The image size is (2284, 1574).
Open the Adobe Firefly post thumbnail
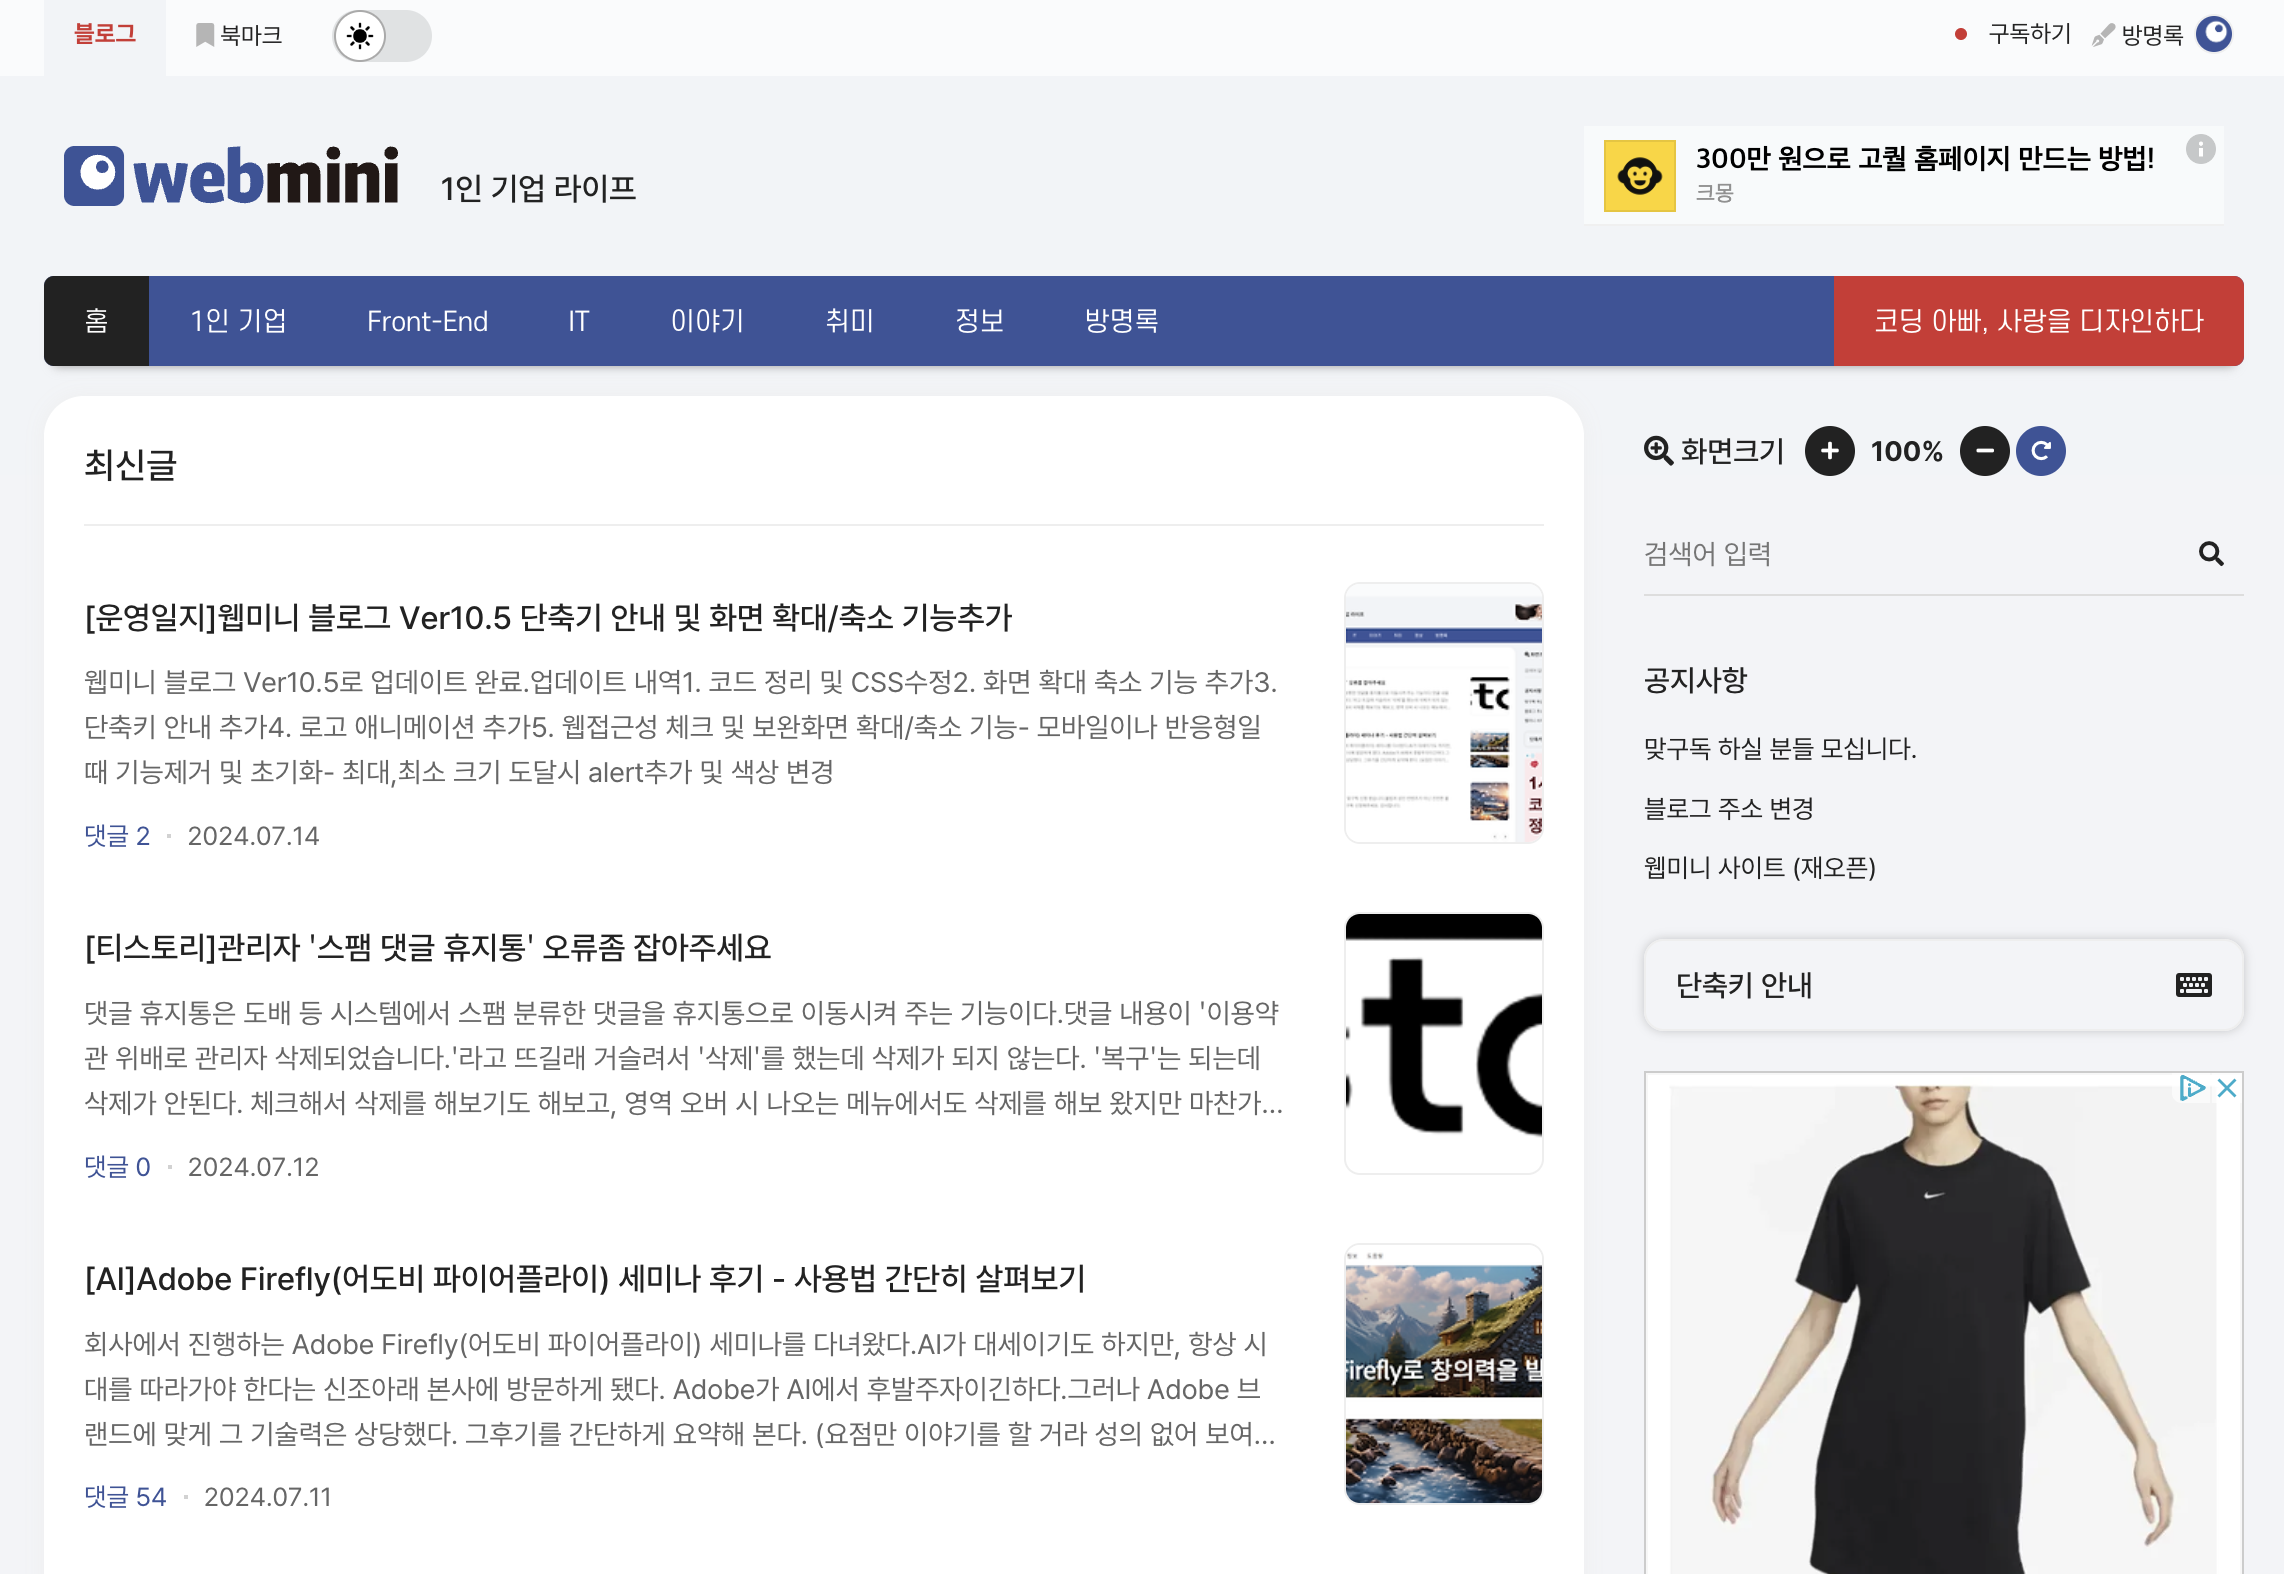point(1443,1374)
